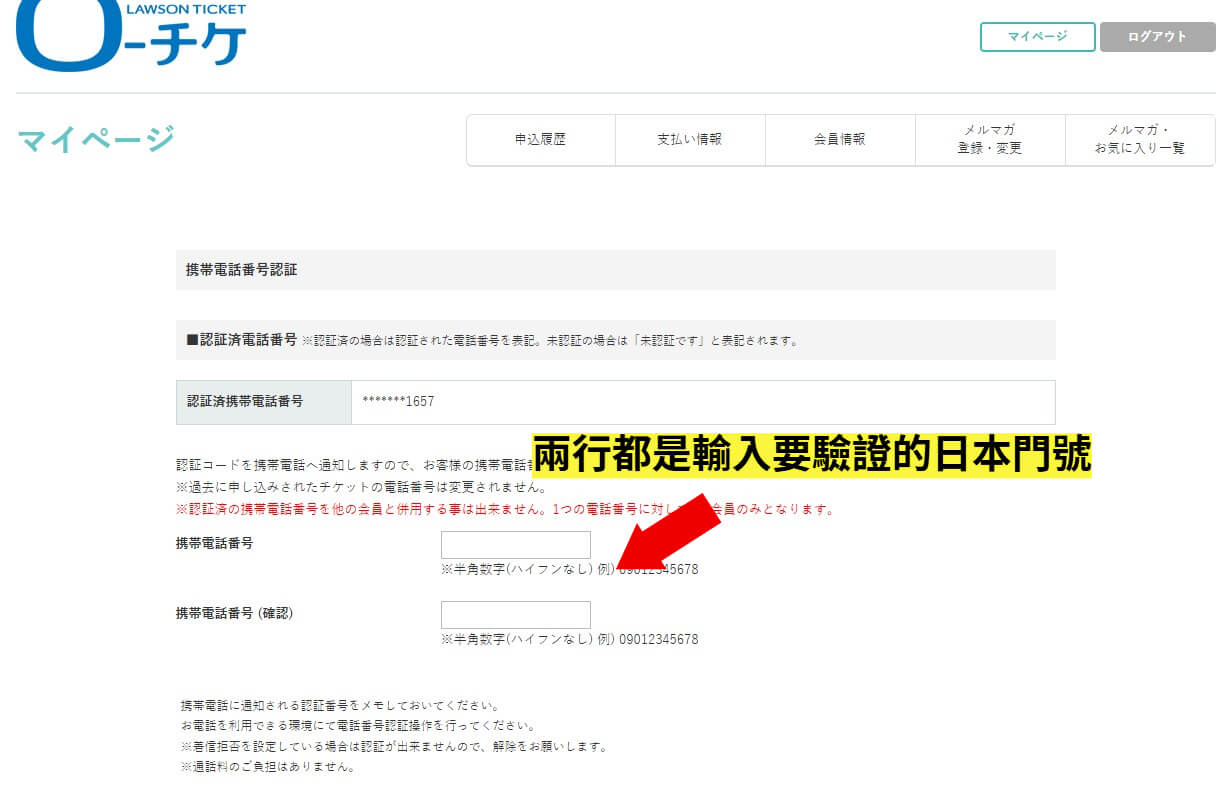1218x794 pixels.
Task: Click the large マイページ page heading
Action: click(x=96, y=139)
